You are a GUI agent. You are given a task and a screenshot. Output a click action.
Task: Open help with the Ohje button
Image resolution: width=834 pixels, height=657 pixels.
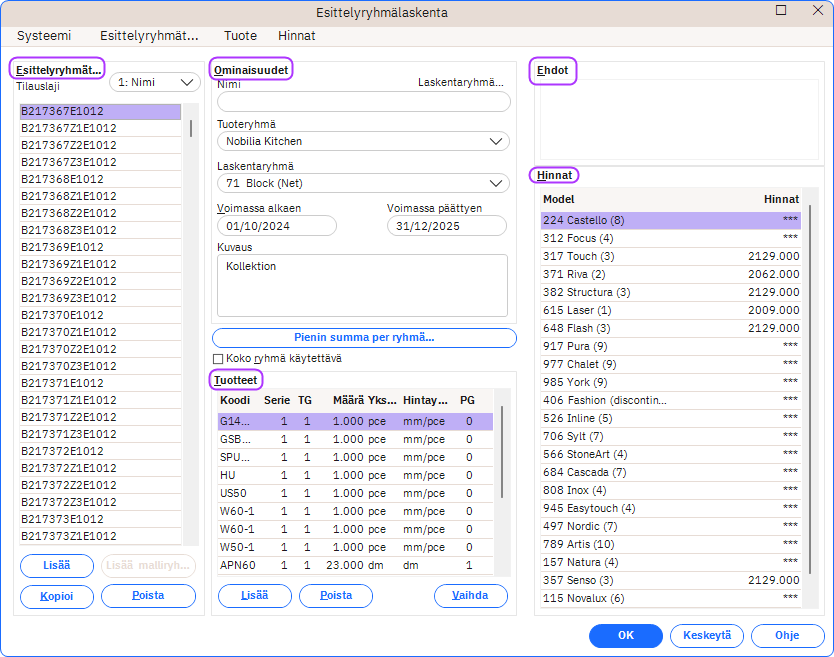788,635
